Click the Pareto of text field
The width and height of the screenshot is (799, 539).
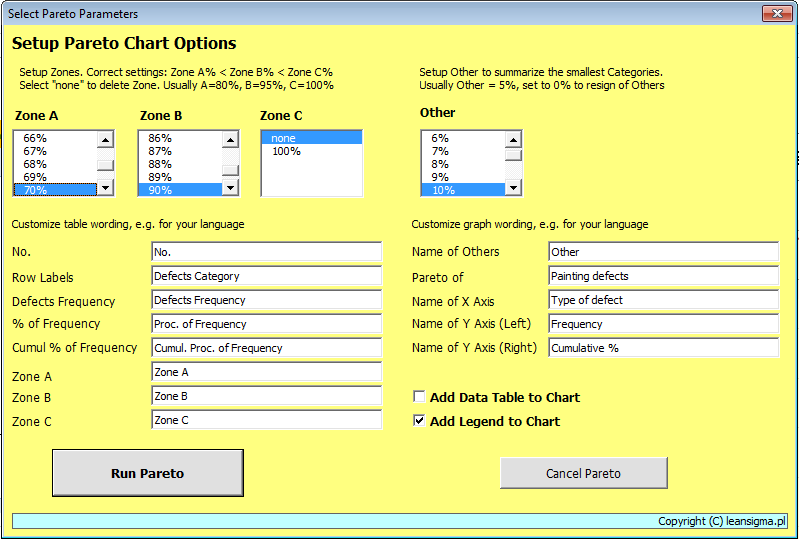[663, 276]
